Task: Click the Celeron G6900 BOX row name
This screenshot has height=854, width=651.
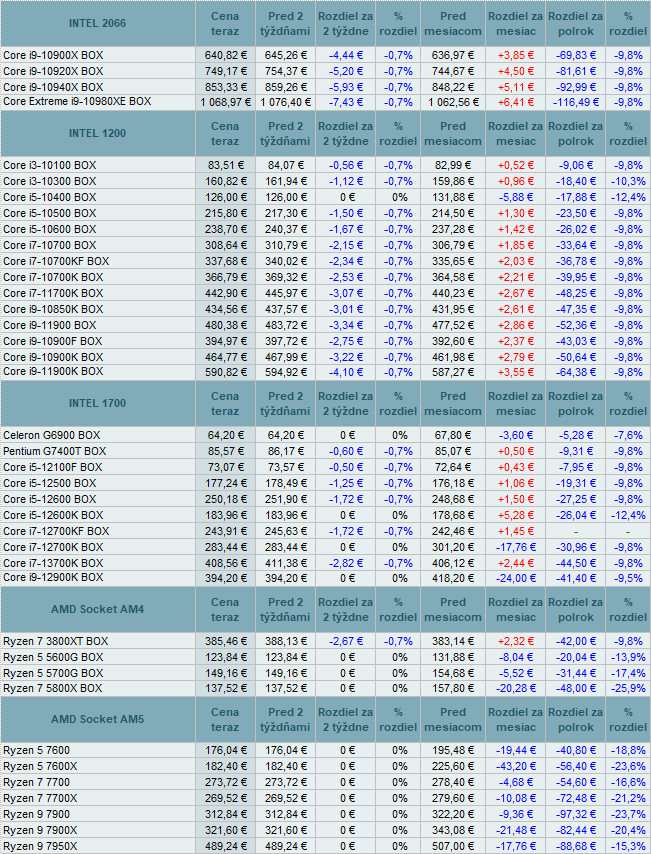Action: point(52,435)
